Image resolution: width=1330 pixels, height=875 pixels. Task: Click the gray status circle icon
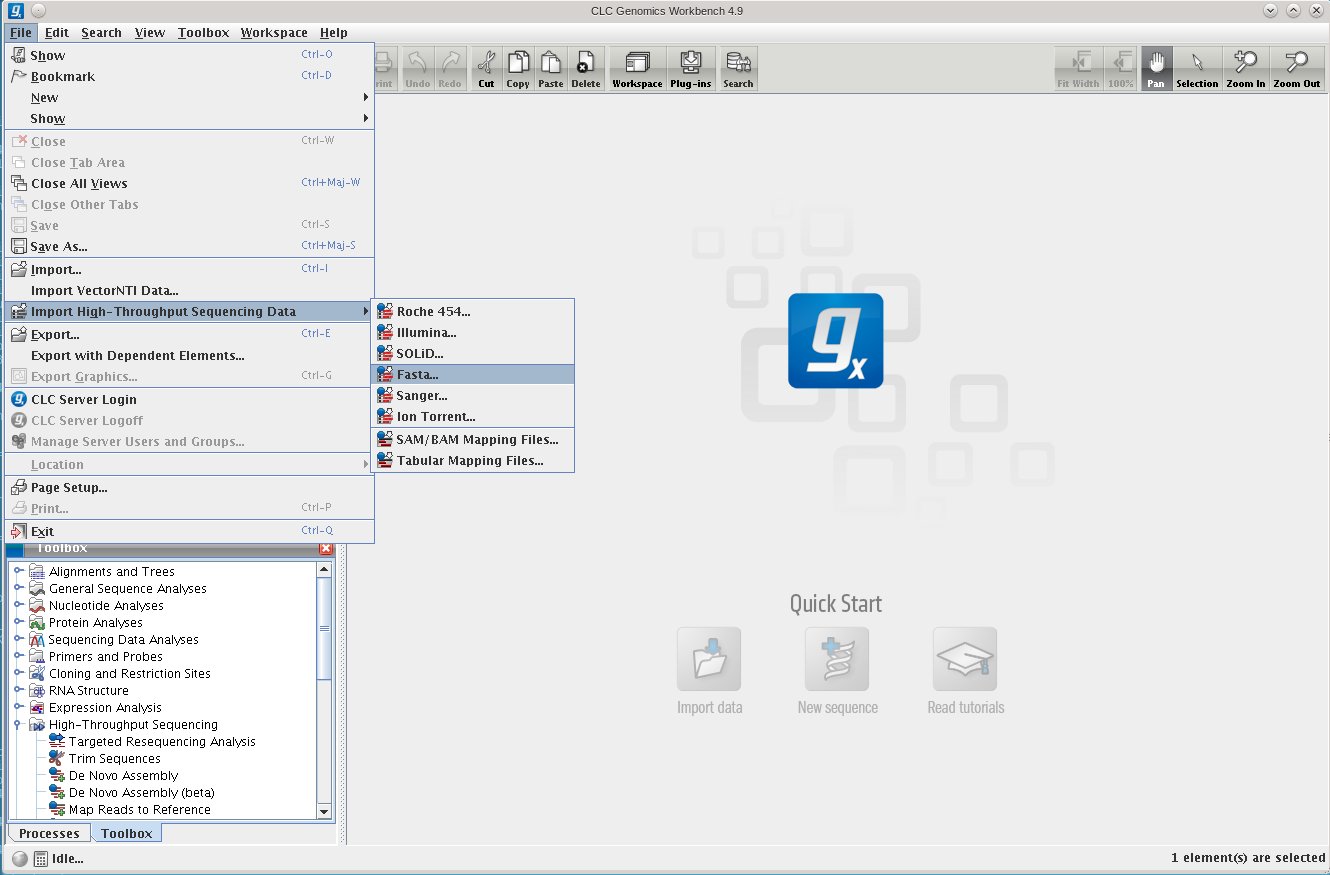coord(20,858)
